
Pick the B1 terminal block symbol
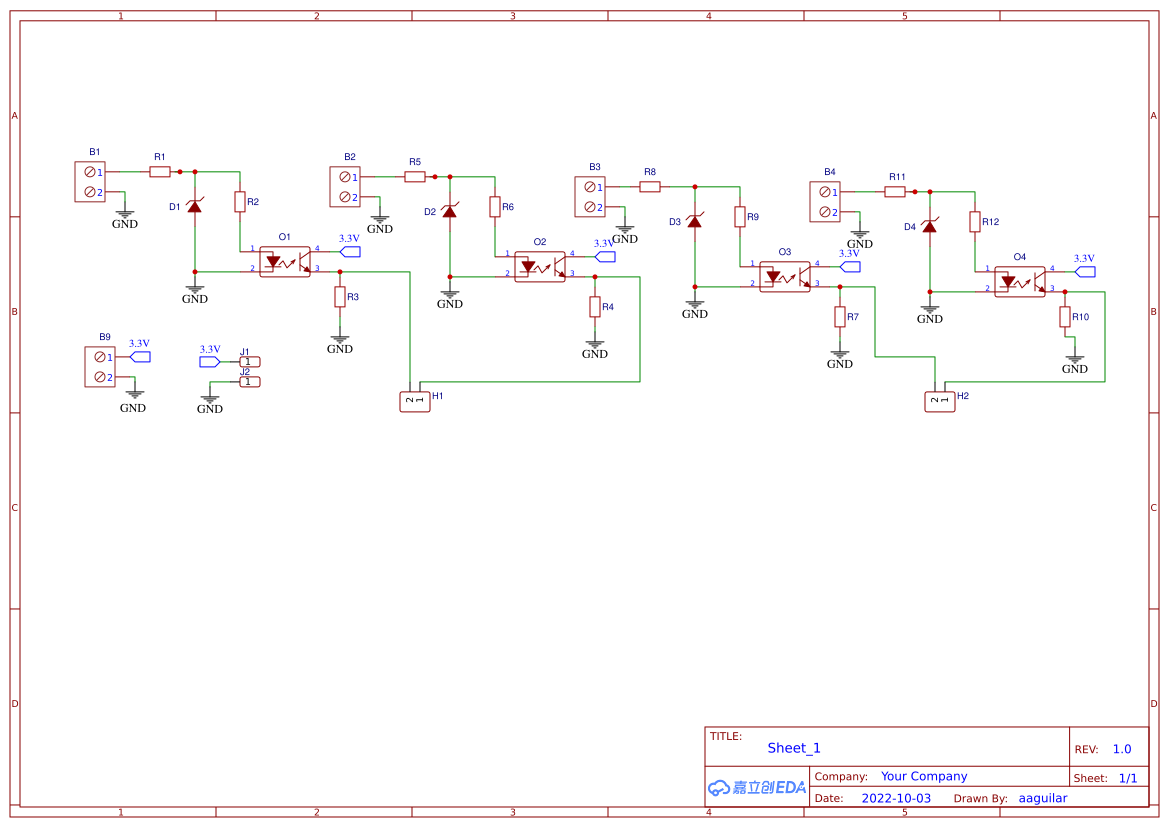89,181
